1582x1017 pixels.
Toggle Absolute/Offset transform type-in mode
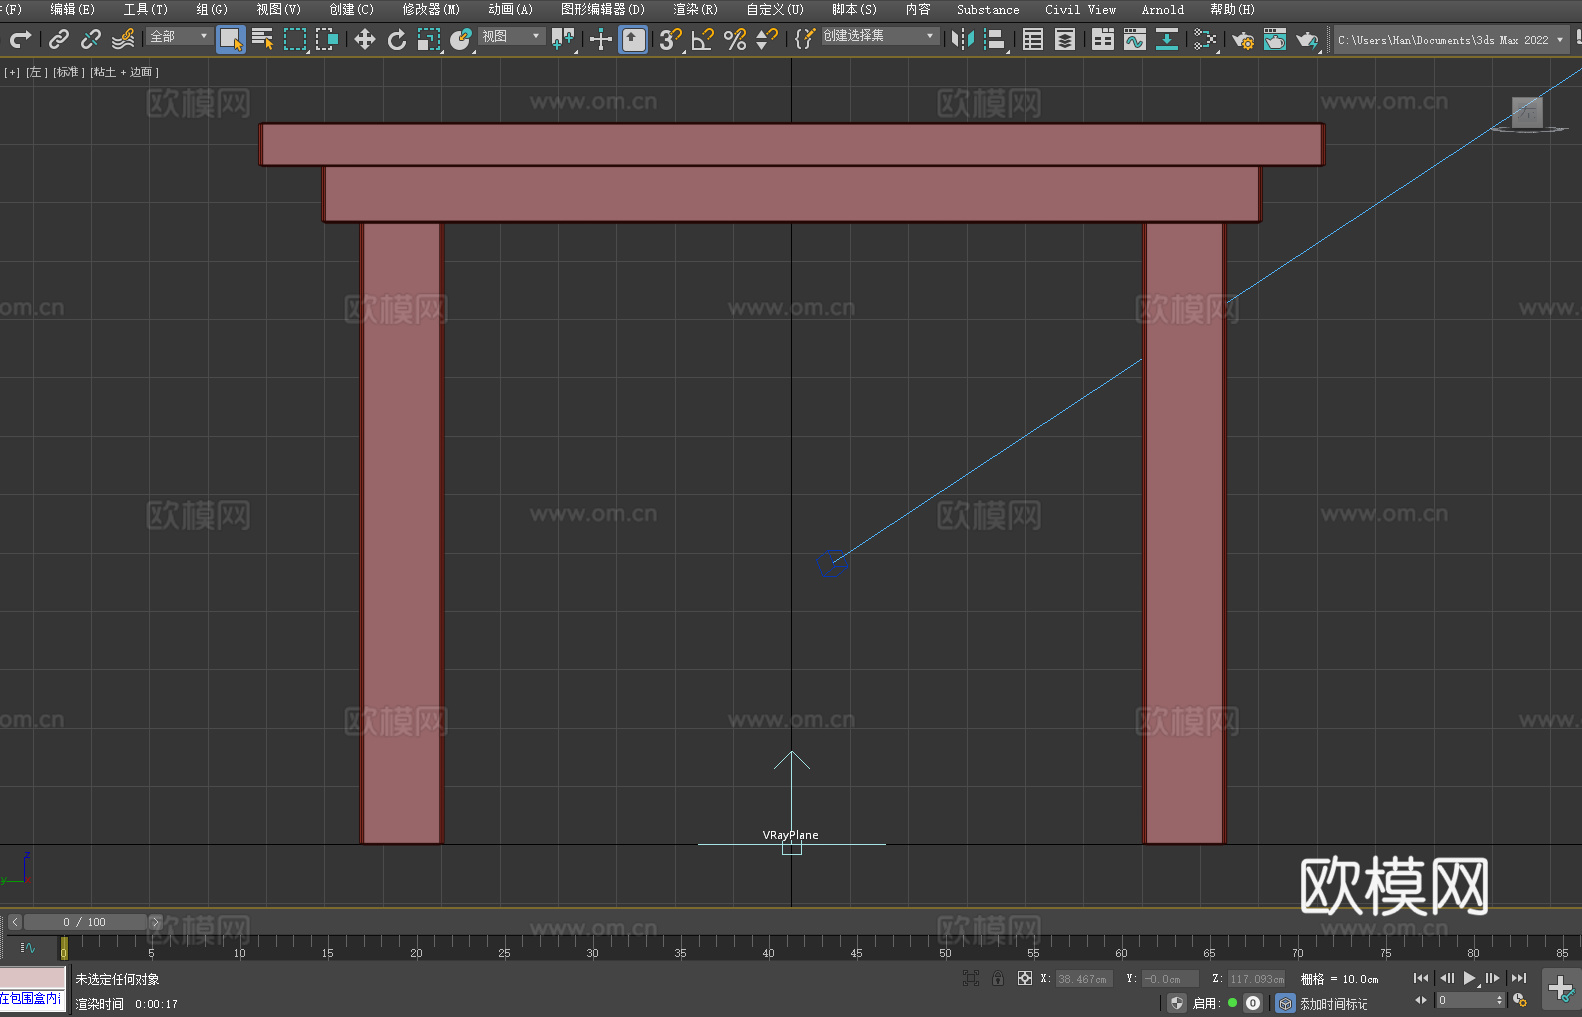point(1025,978)
